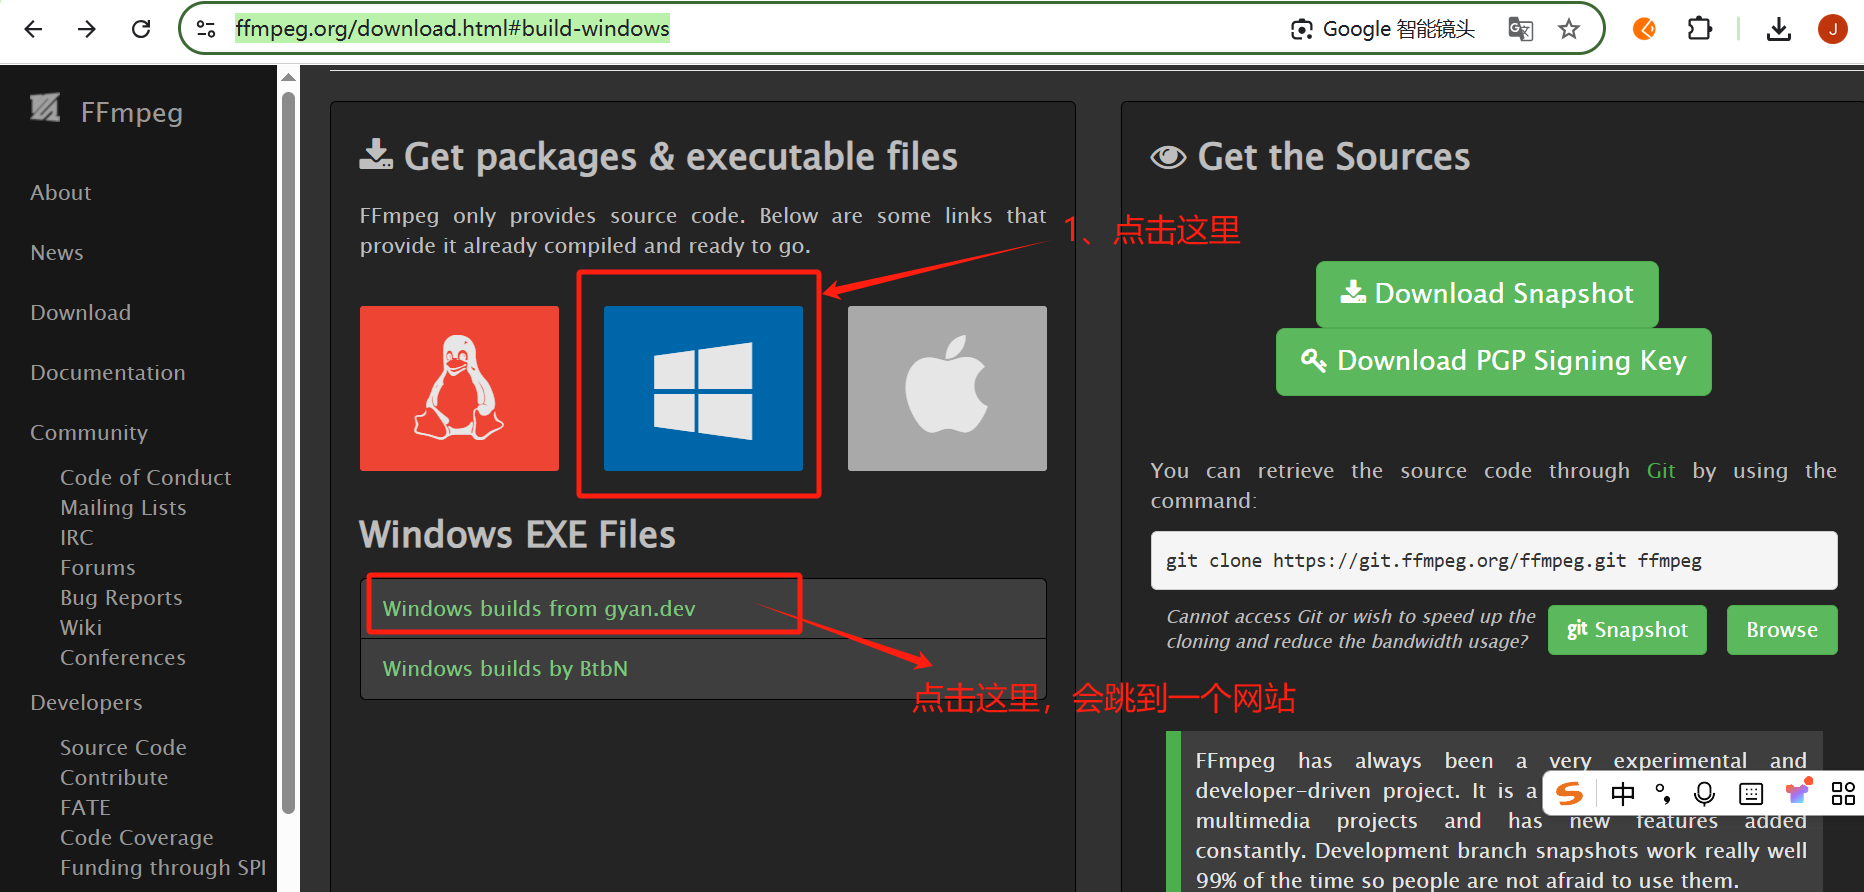The image size is (1864, 892).
Task: Toggle IME punctuation mode icon
Action: tap(1663, 794)
